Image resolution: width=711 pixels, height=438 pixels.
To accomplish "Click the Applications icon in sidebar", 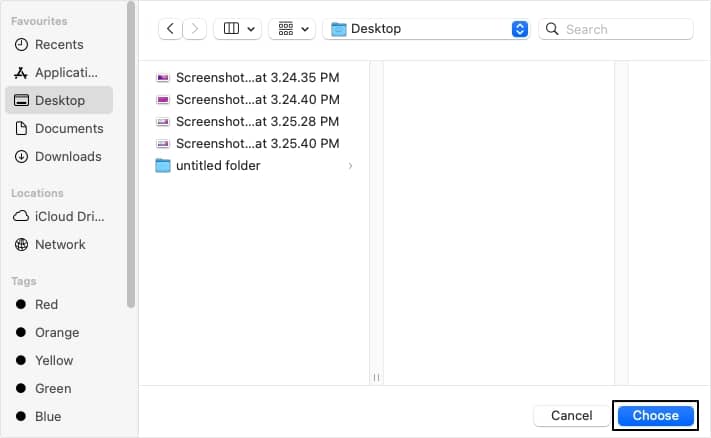I will coord(21,73).
